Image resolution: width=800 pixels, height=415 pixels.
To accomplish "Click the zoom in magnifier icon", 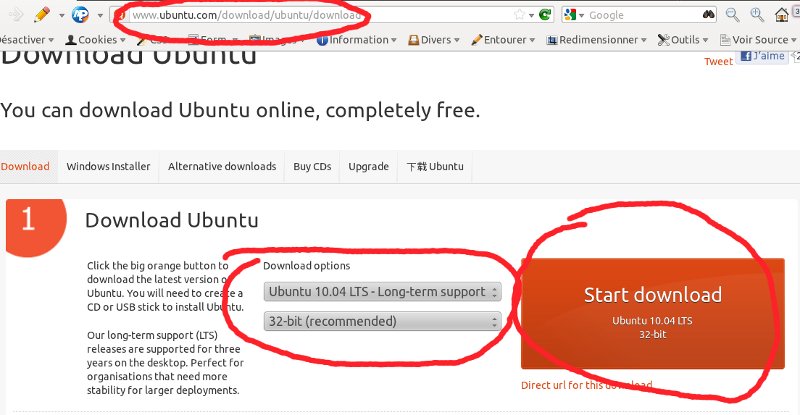I will click(757, 15).
